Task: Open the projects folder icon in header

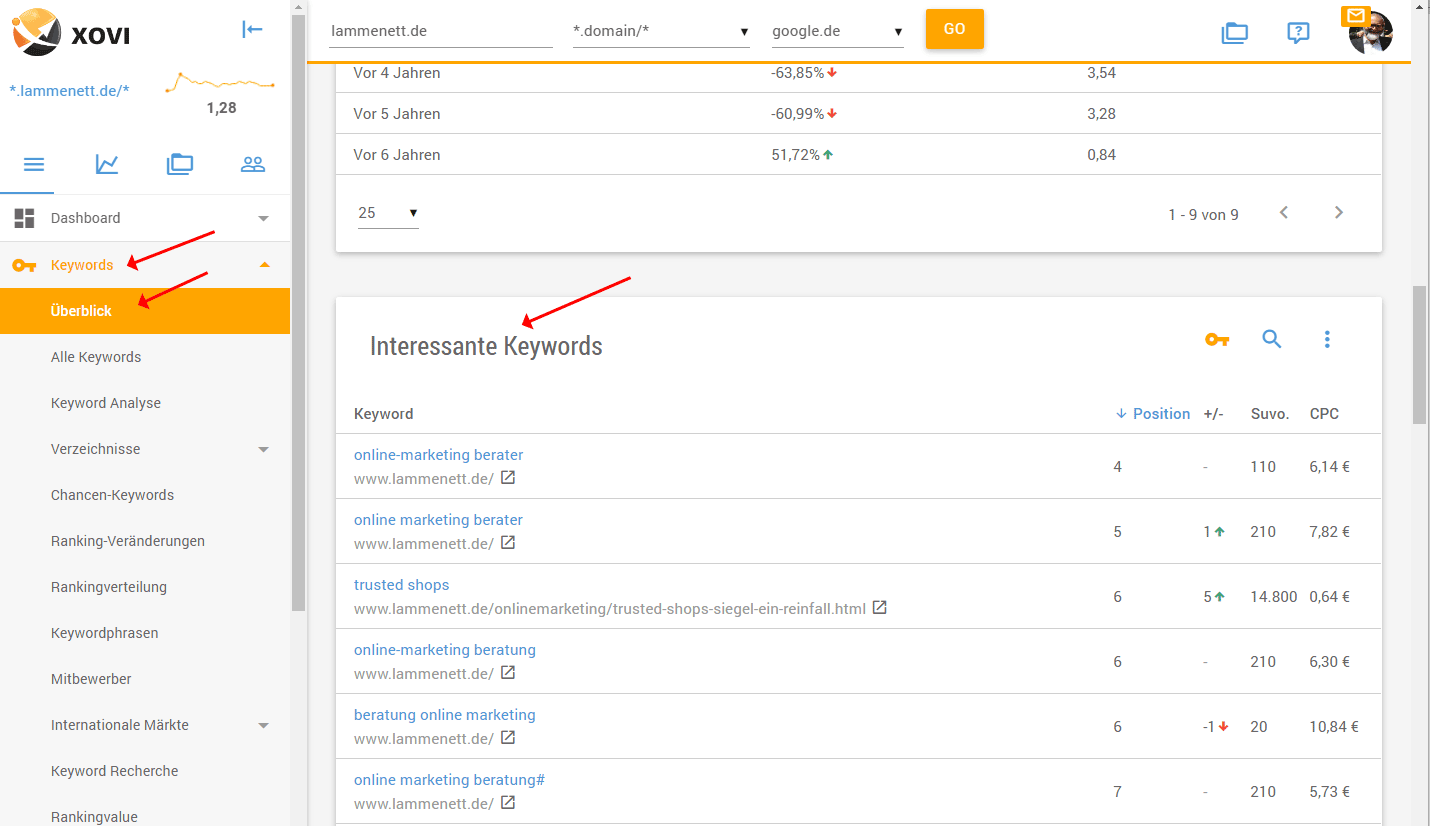Action: [x=1235, y=32]
